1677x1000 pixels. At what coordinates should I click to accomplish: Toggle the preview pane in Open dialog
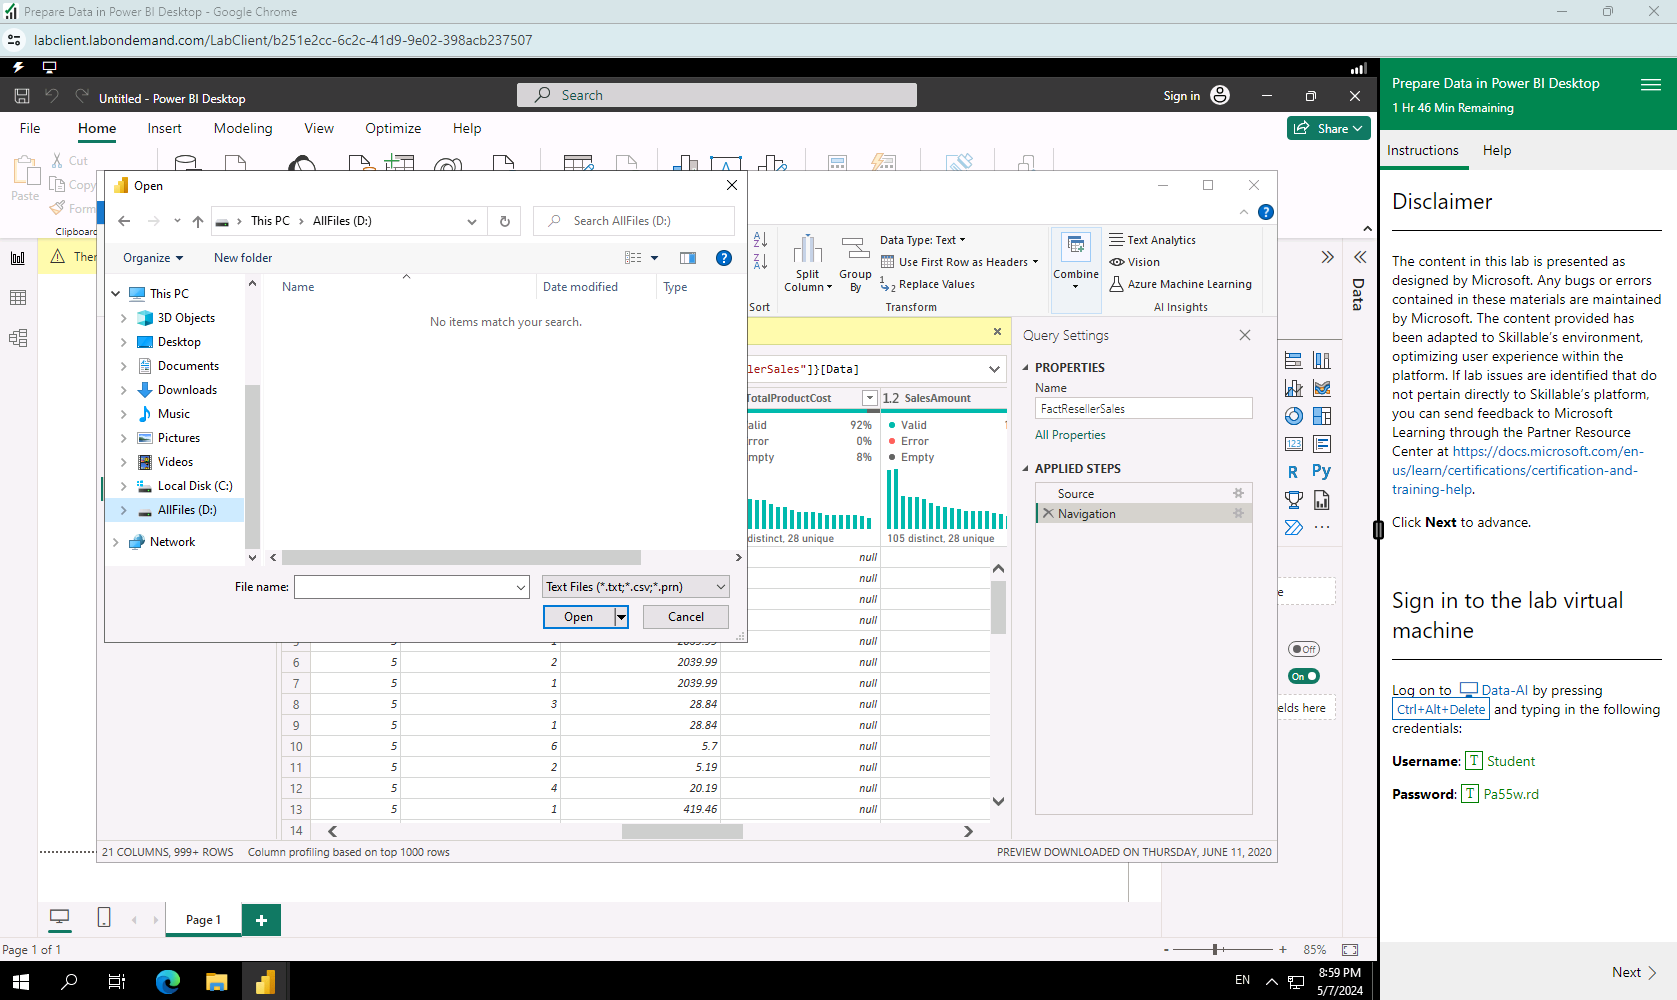click(x=688, y=258)
